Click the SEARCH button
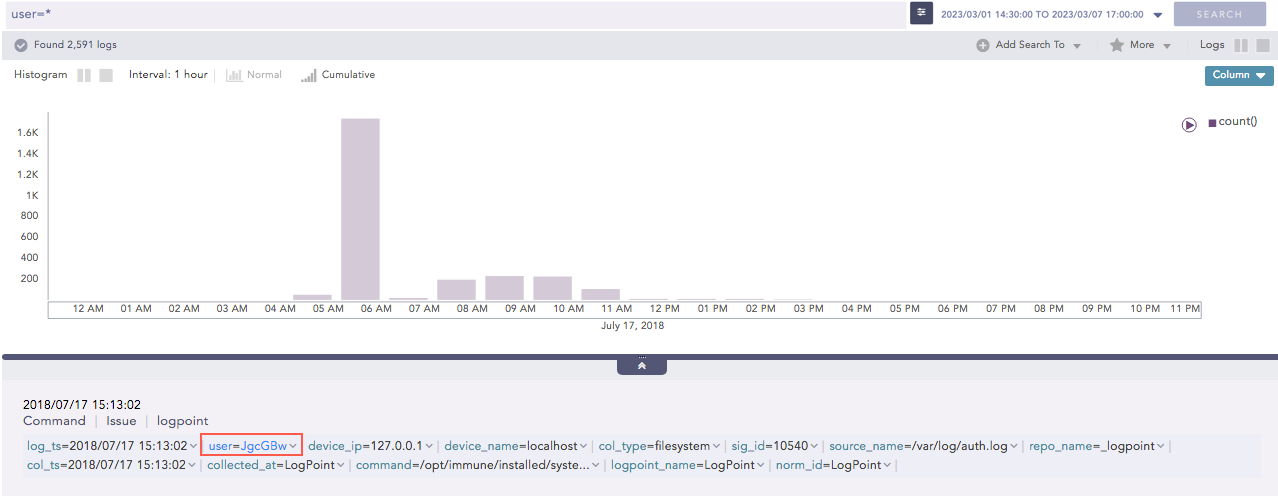 click(1219, 14)
